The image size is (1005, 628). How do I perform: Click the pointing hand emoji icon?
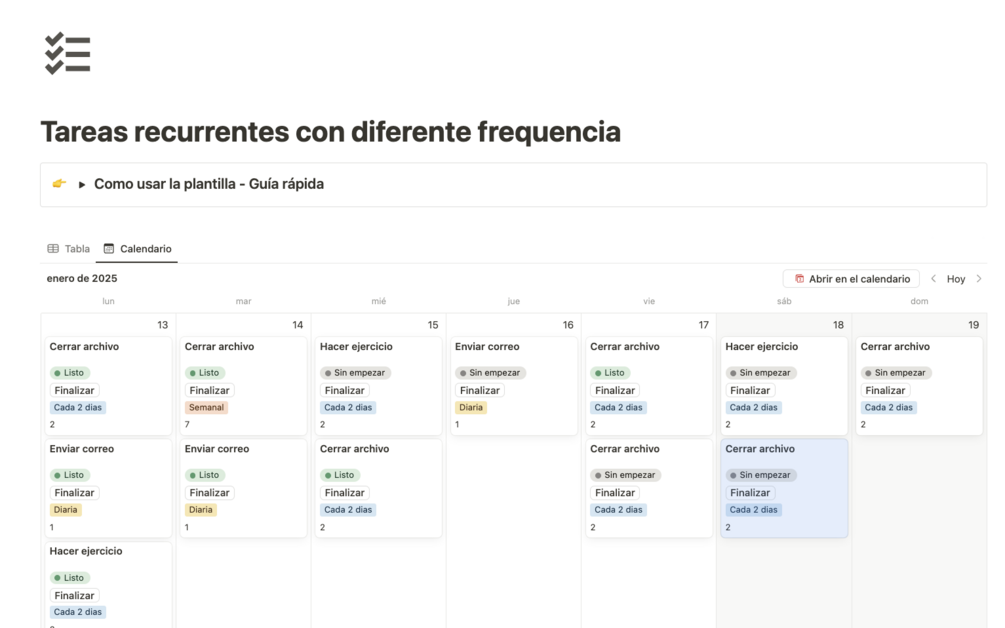pos(59,184)
